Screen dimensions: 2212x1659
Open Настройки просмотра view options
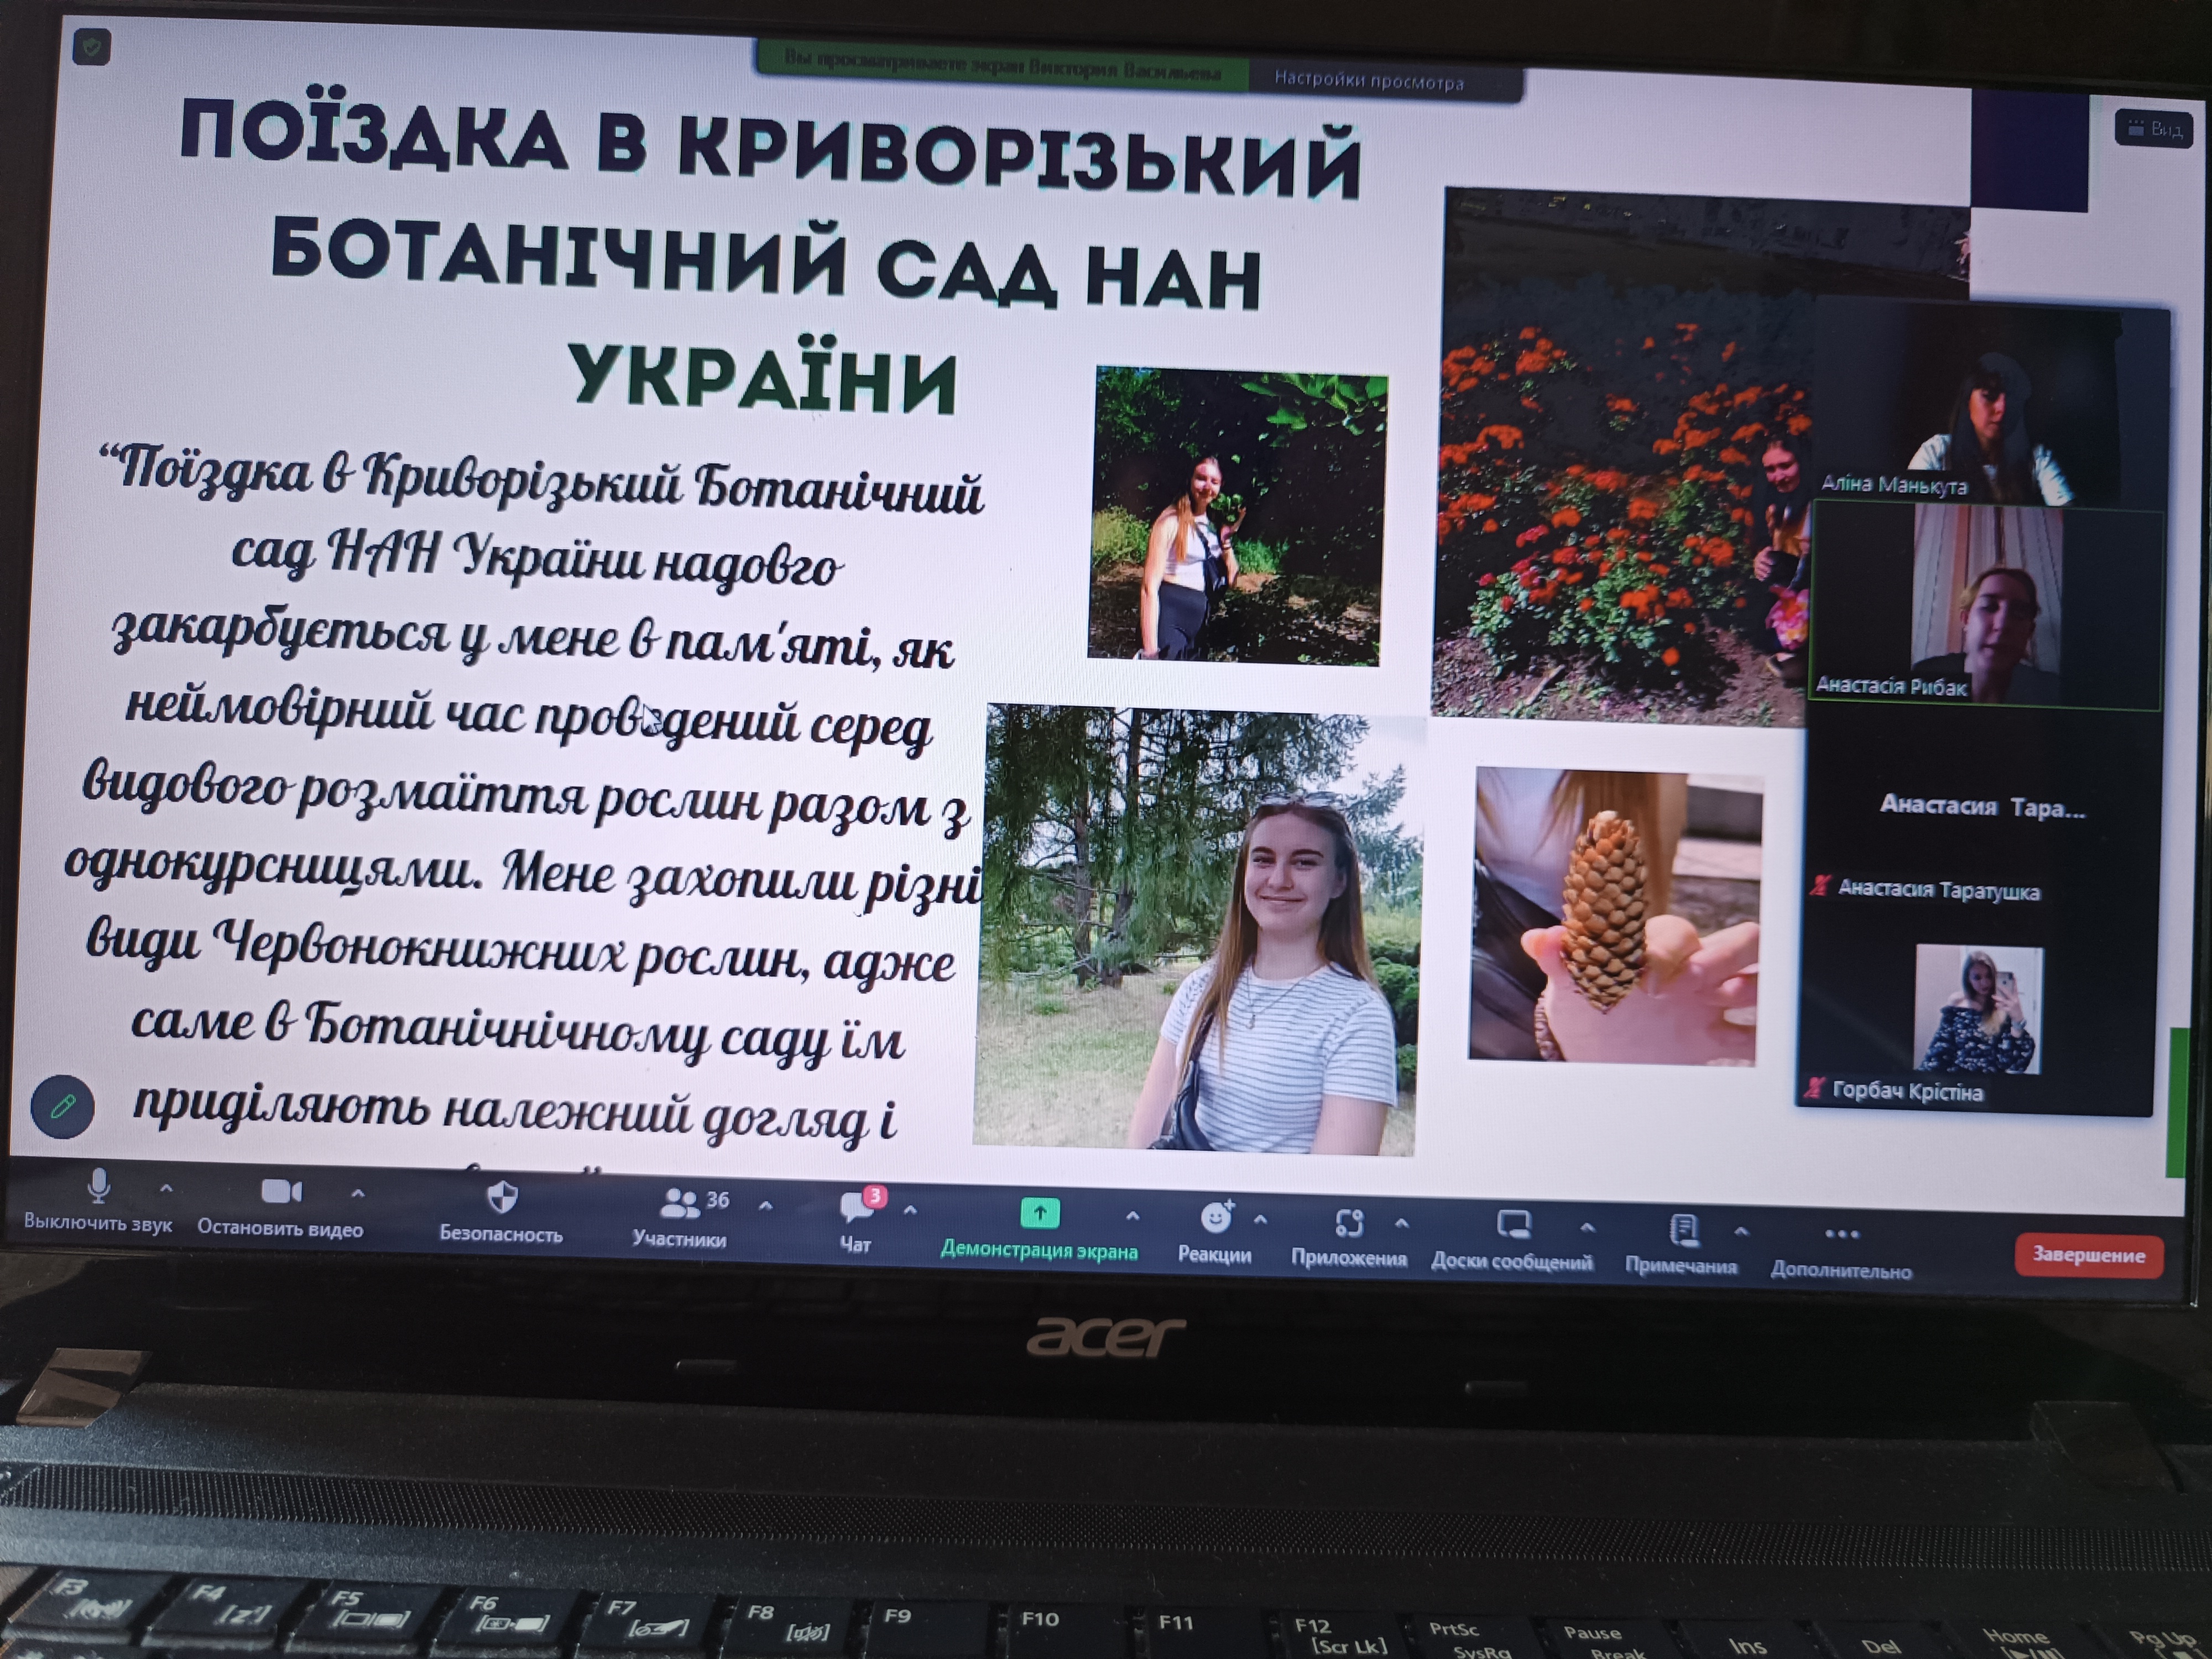tap(1369, 81)
